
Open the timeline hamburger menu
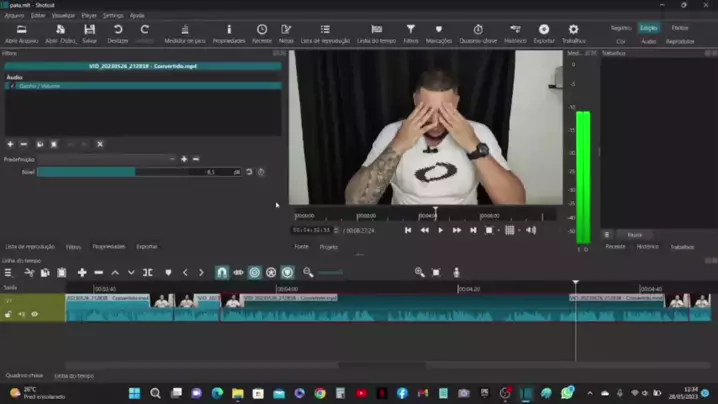point(9,272)
